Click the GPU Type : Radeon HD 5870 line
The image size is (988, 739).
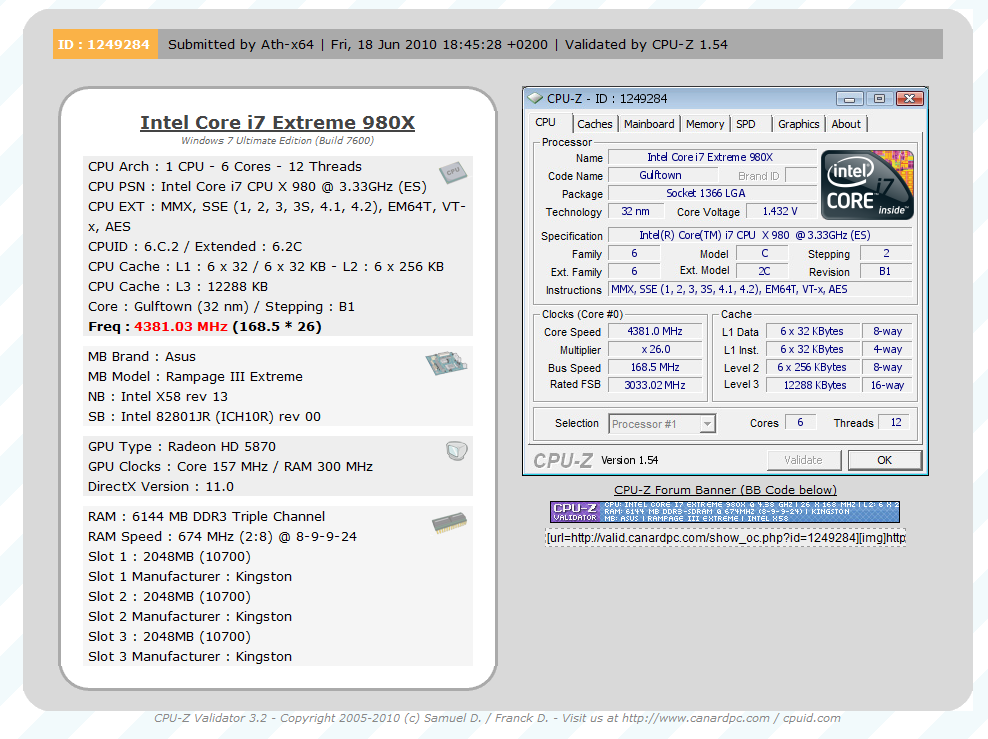[182, 447]
